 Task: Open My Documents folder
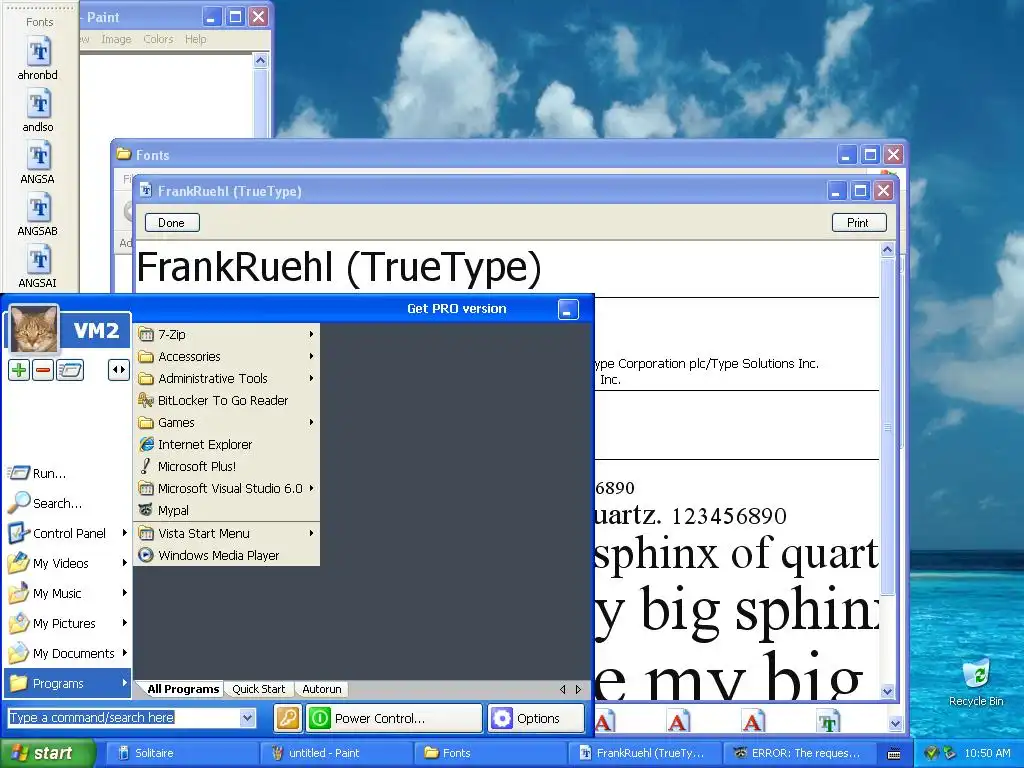68,654
